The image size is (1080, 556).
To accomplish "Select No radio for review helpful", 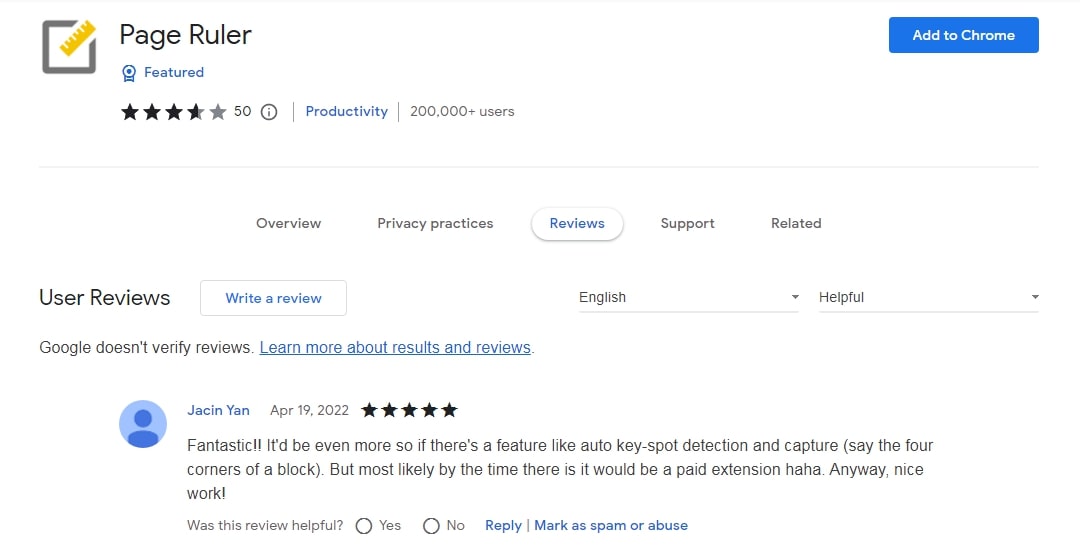I will pos(431,526).
